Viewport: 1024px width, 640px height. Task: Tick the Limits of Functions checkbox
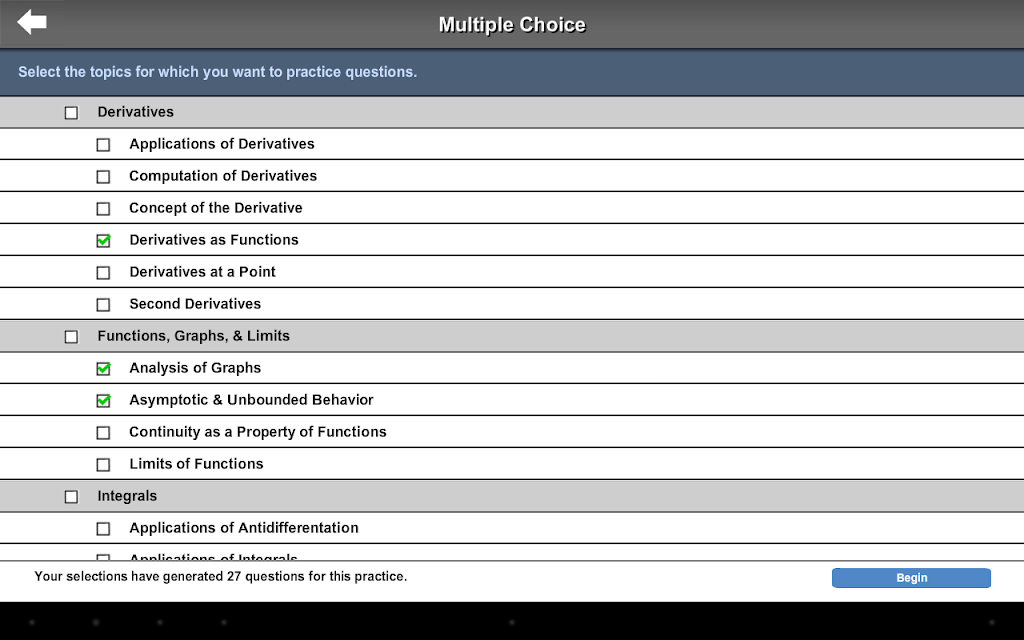[103, 465]
